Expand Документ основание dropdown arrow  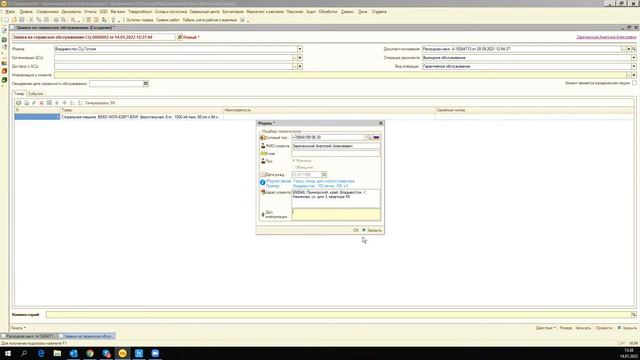(x=629, y=49)
